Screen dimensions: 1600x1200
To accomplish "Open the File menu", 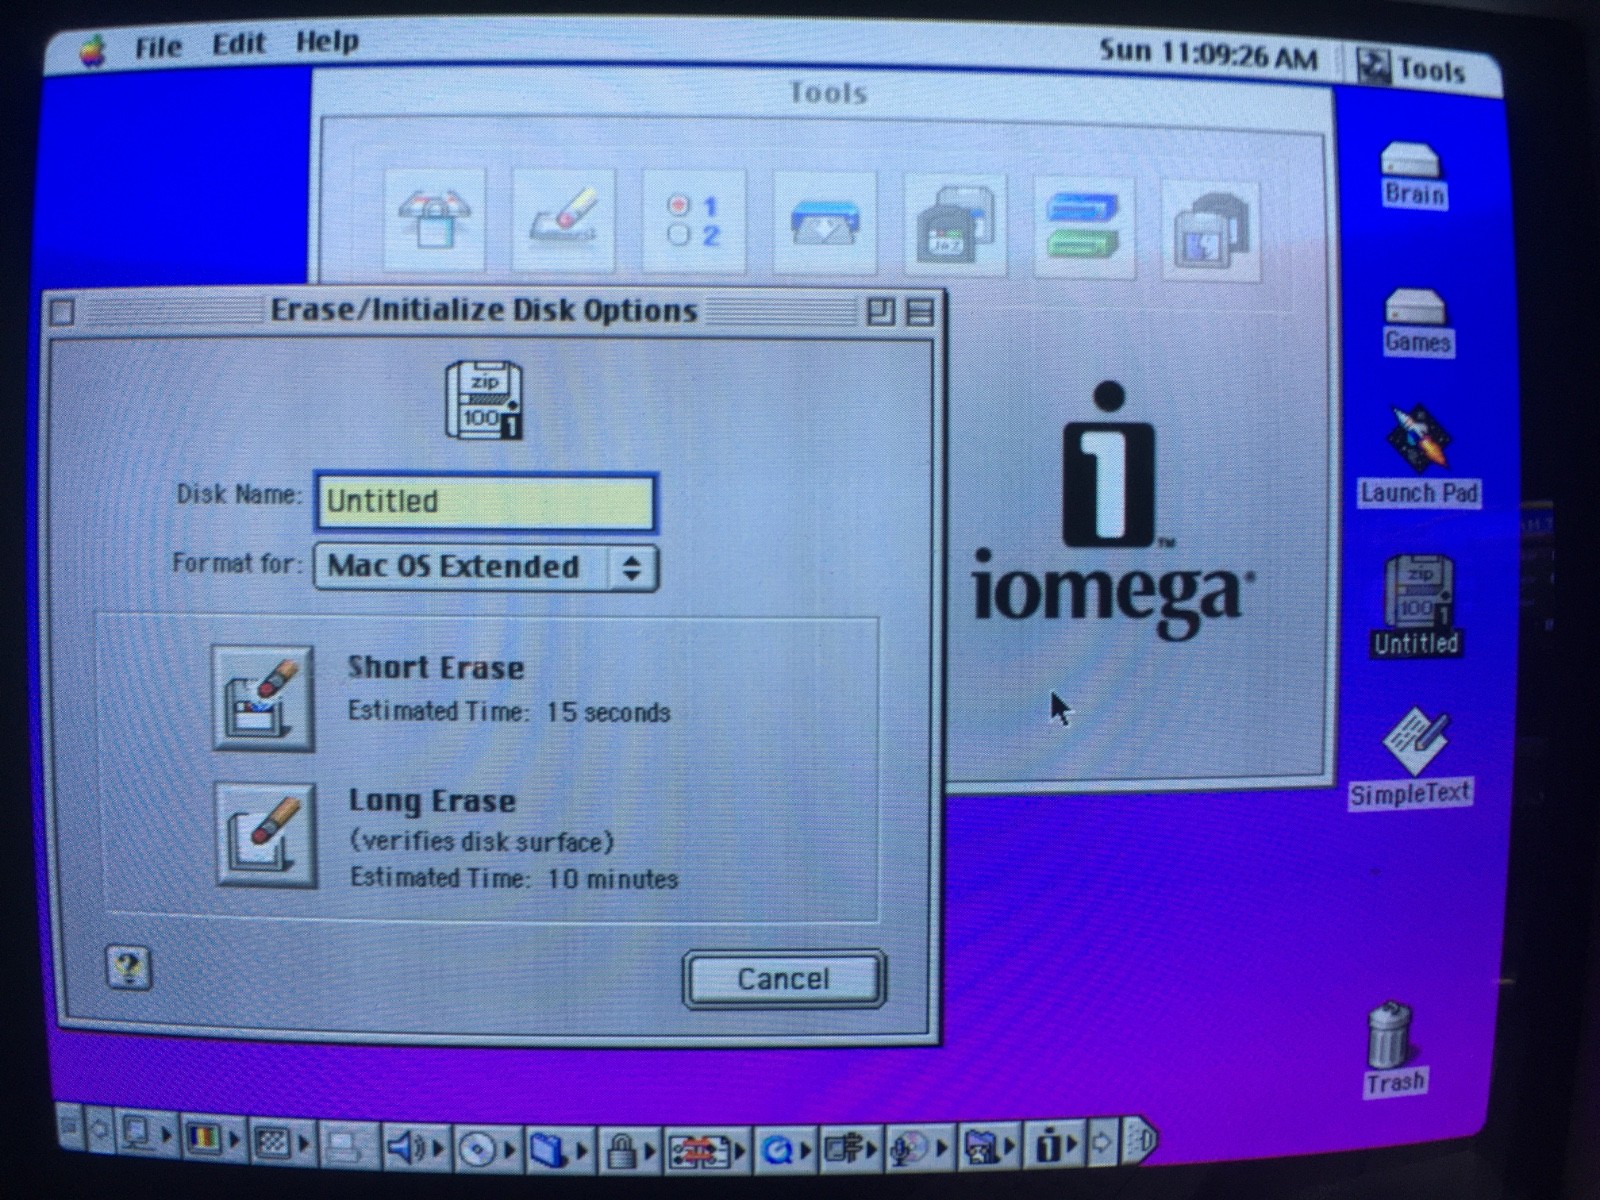I will pos(158,47).
